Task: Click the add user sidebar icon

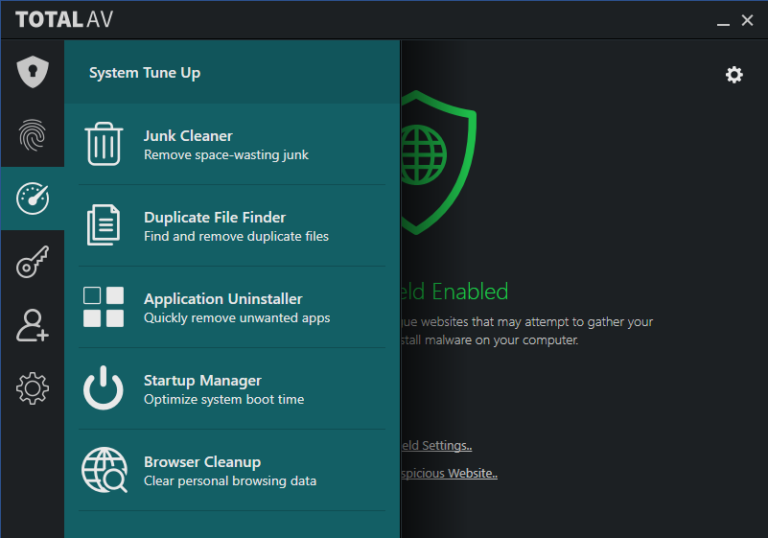Action: (32, 325)
